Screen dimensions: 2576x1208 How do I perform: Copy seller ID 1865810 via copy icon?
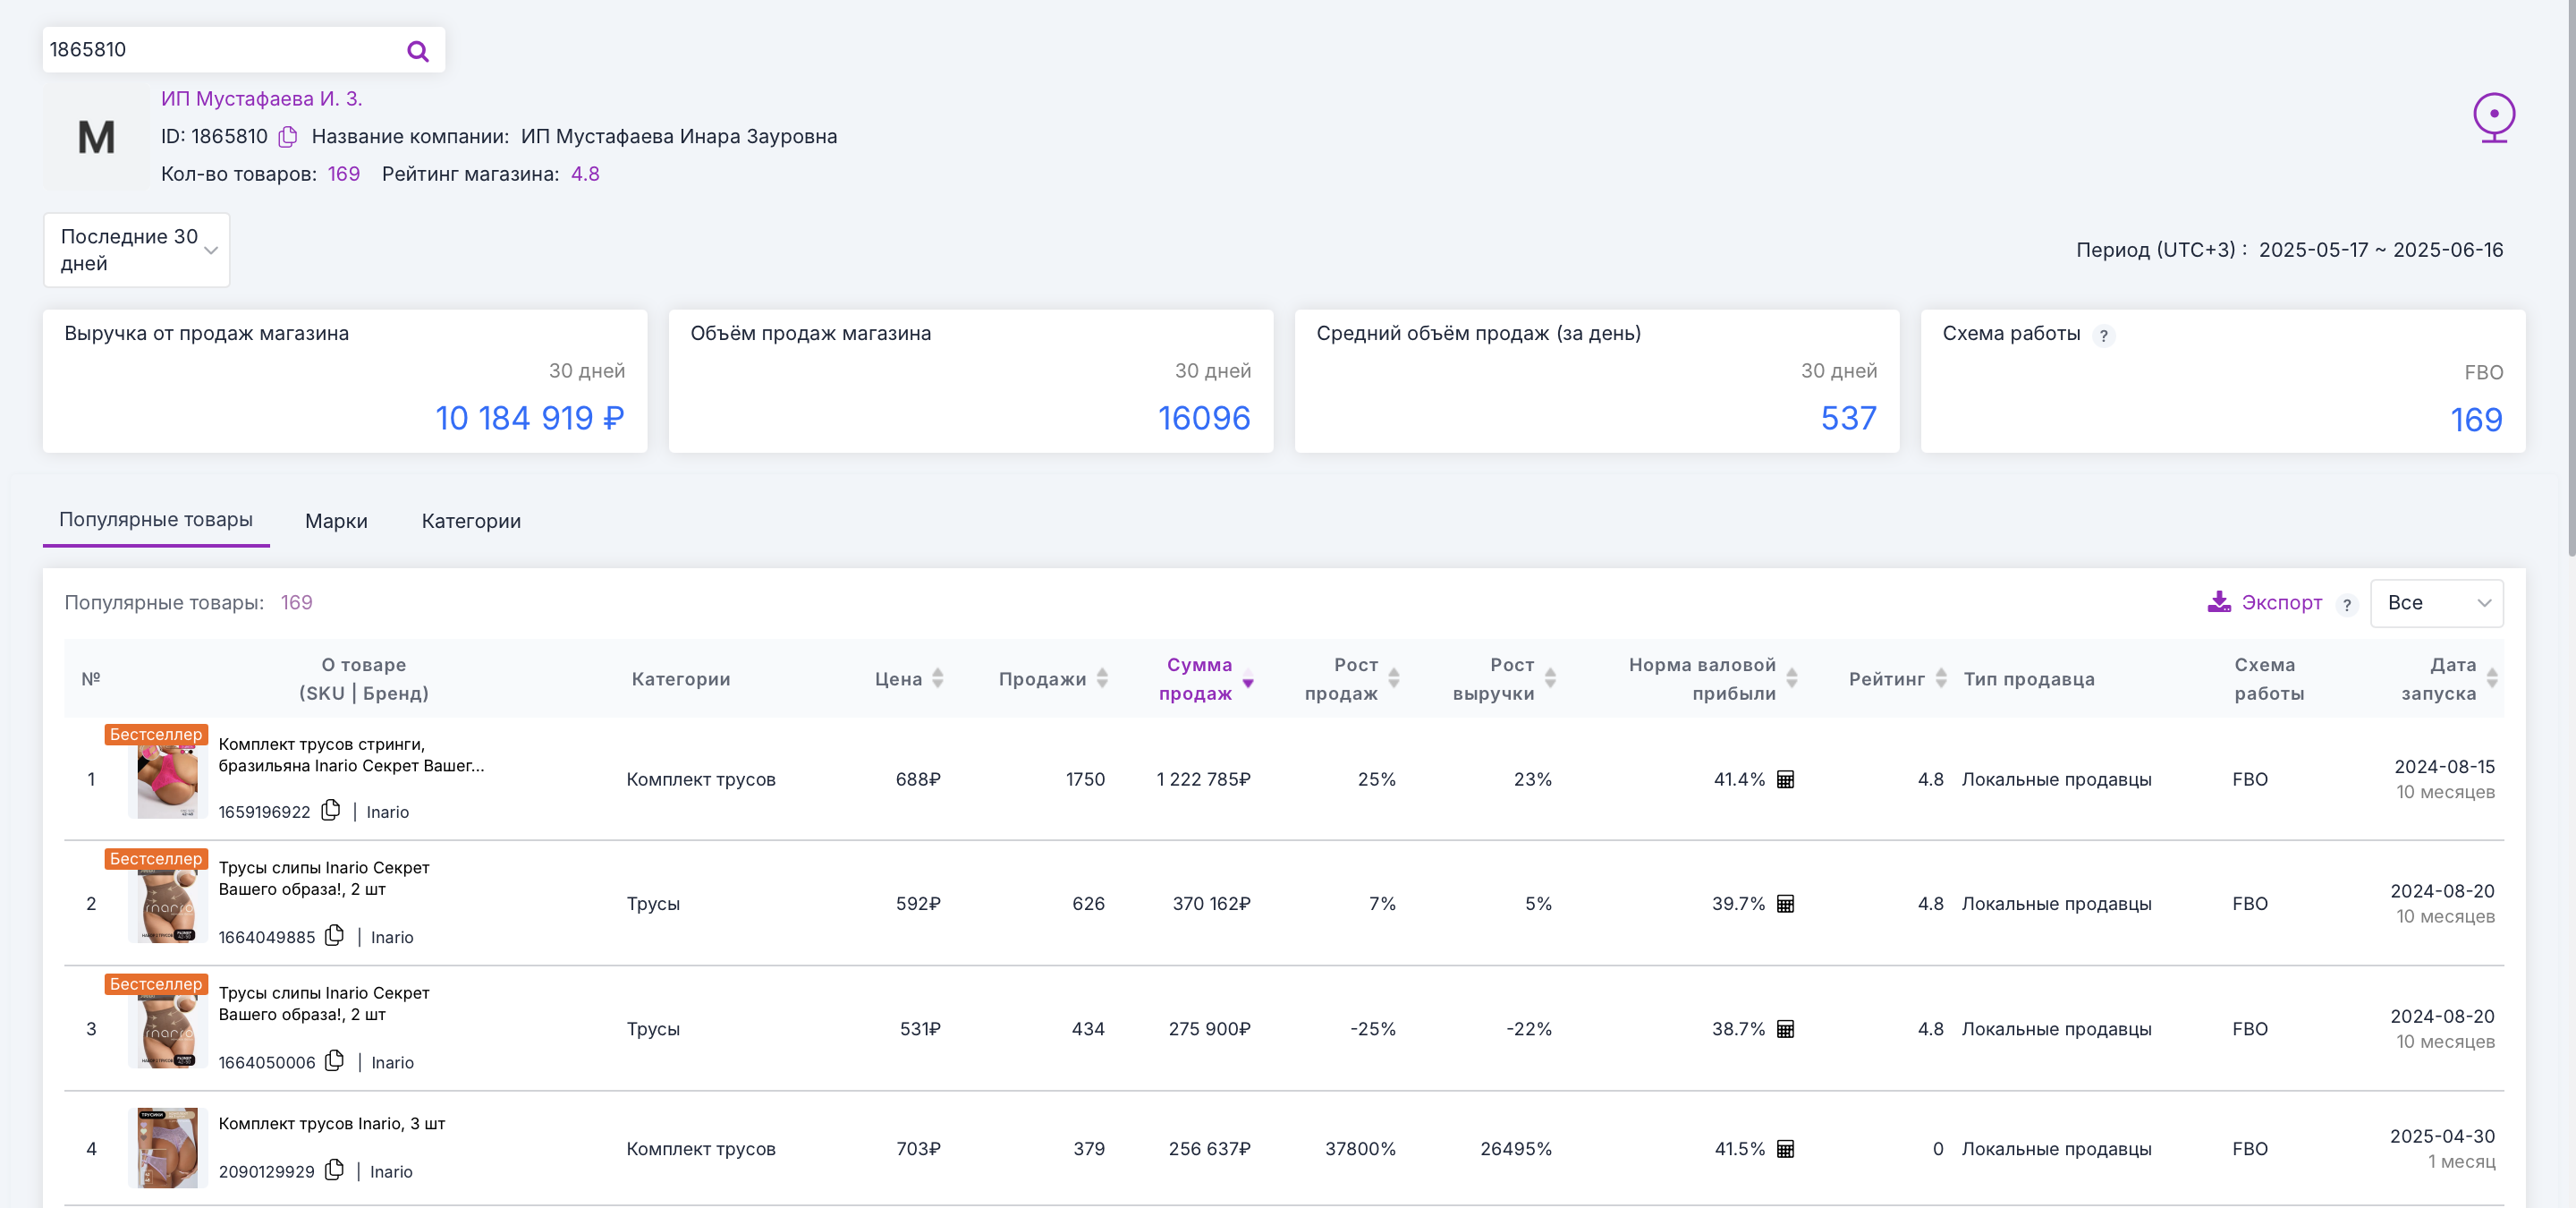tap(288, 137)
